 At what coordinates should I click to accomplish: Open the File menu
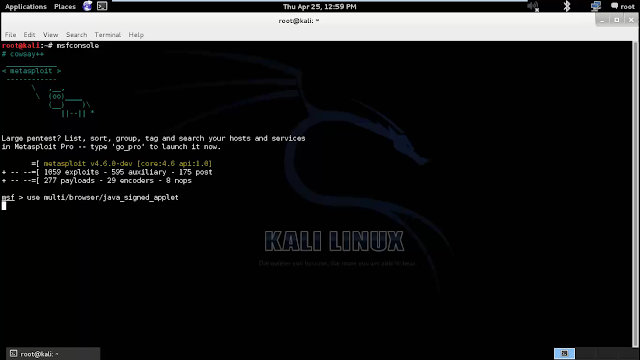point(11,35)
